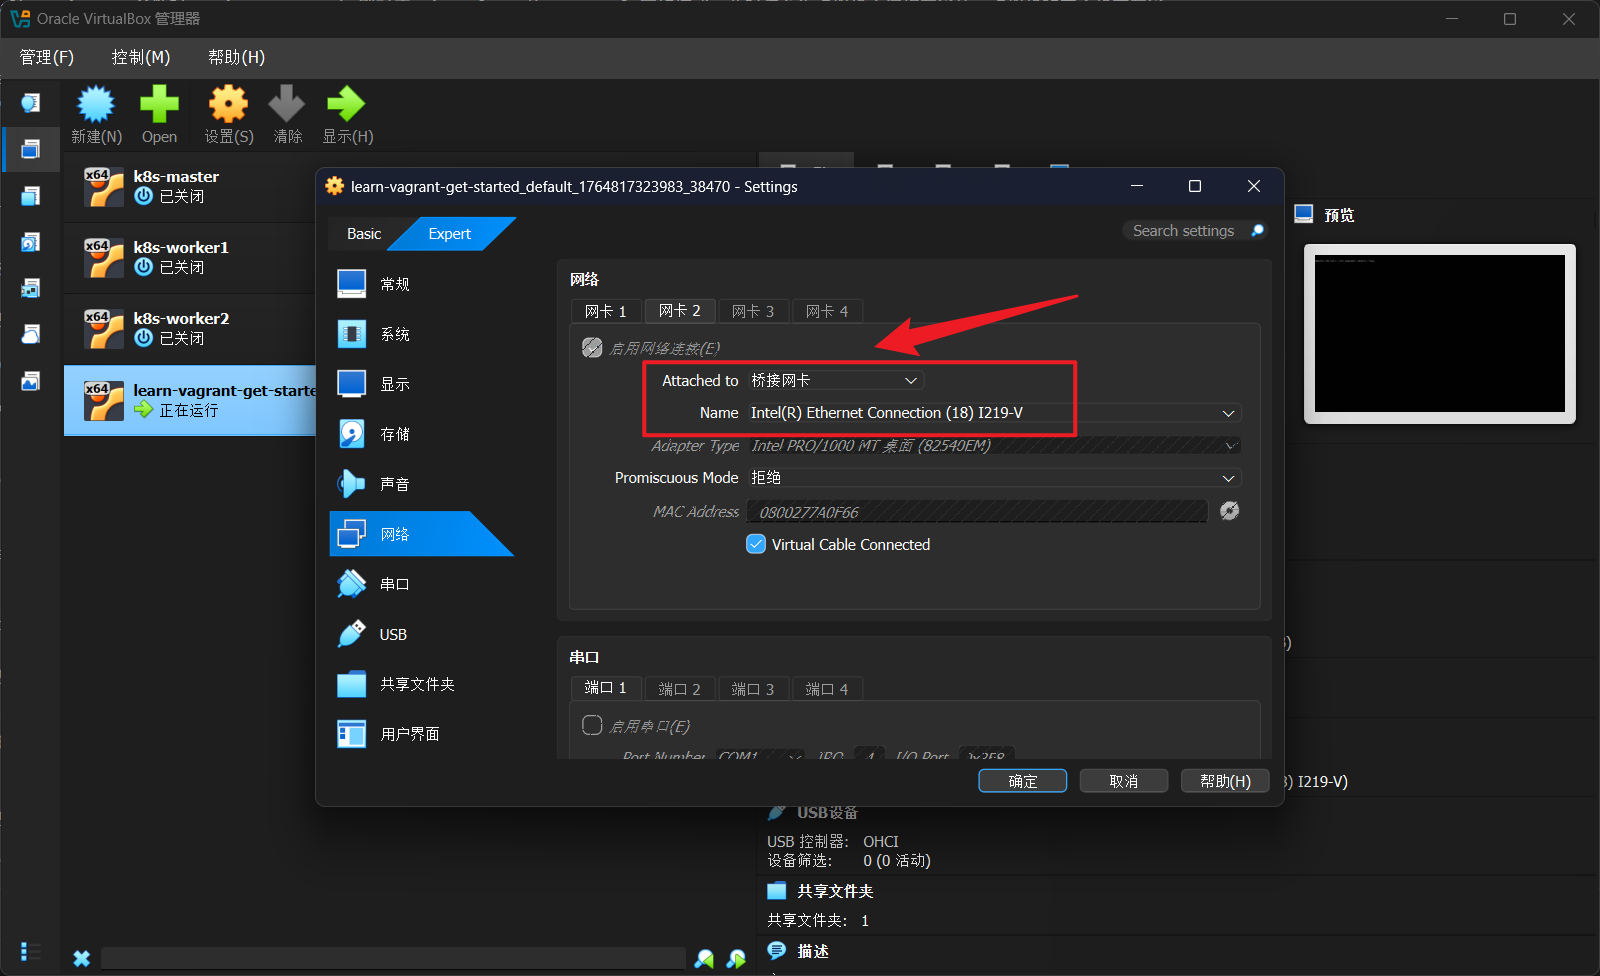Expand the Promiscuous Mode dropdown
1600x976 pixels.
[x=994, y=478]
